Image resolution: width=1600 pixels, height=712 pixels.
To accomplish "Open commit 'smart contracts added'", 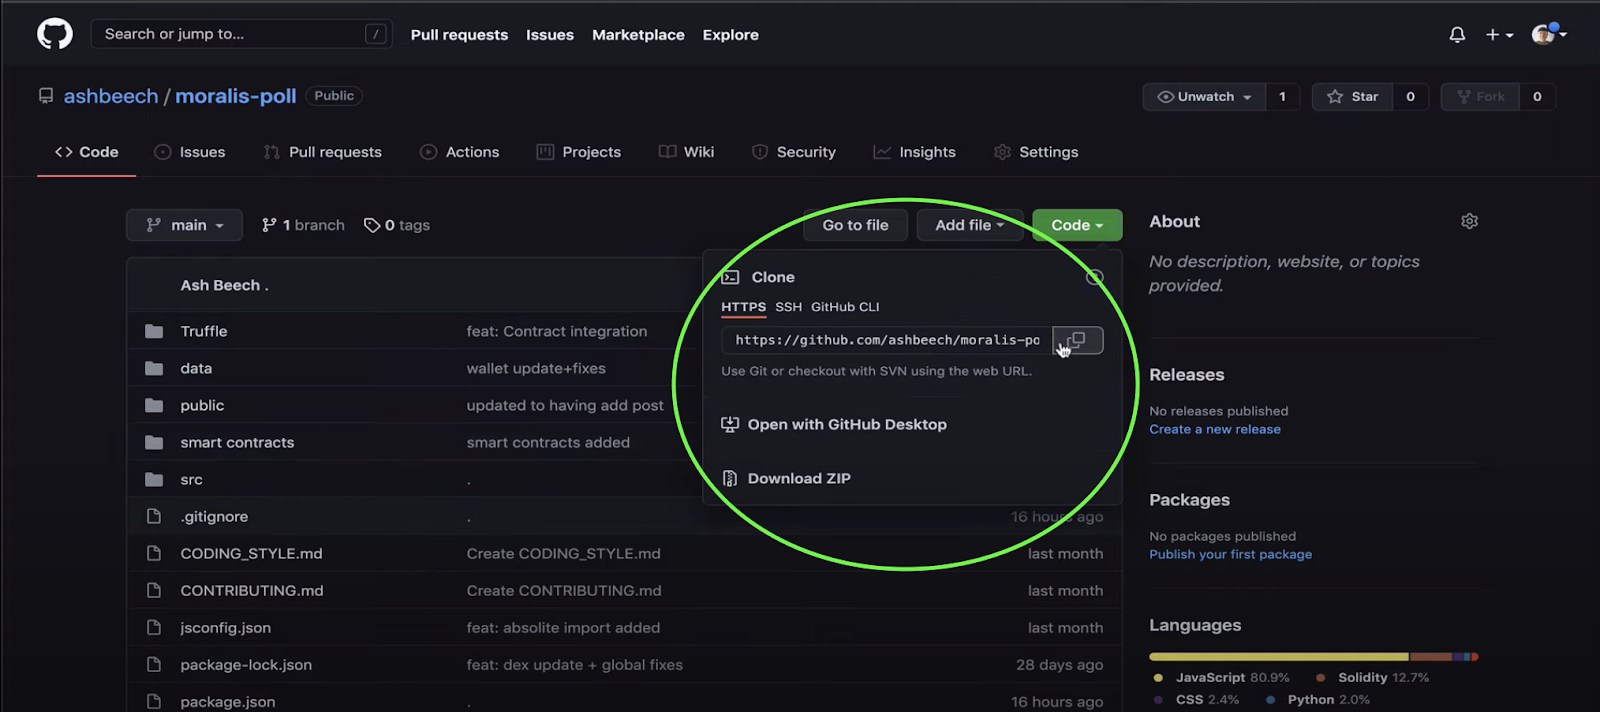I will point(548,442).
